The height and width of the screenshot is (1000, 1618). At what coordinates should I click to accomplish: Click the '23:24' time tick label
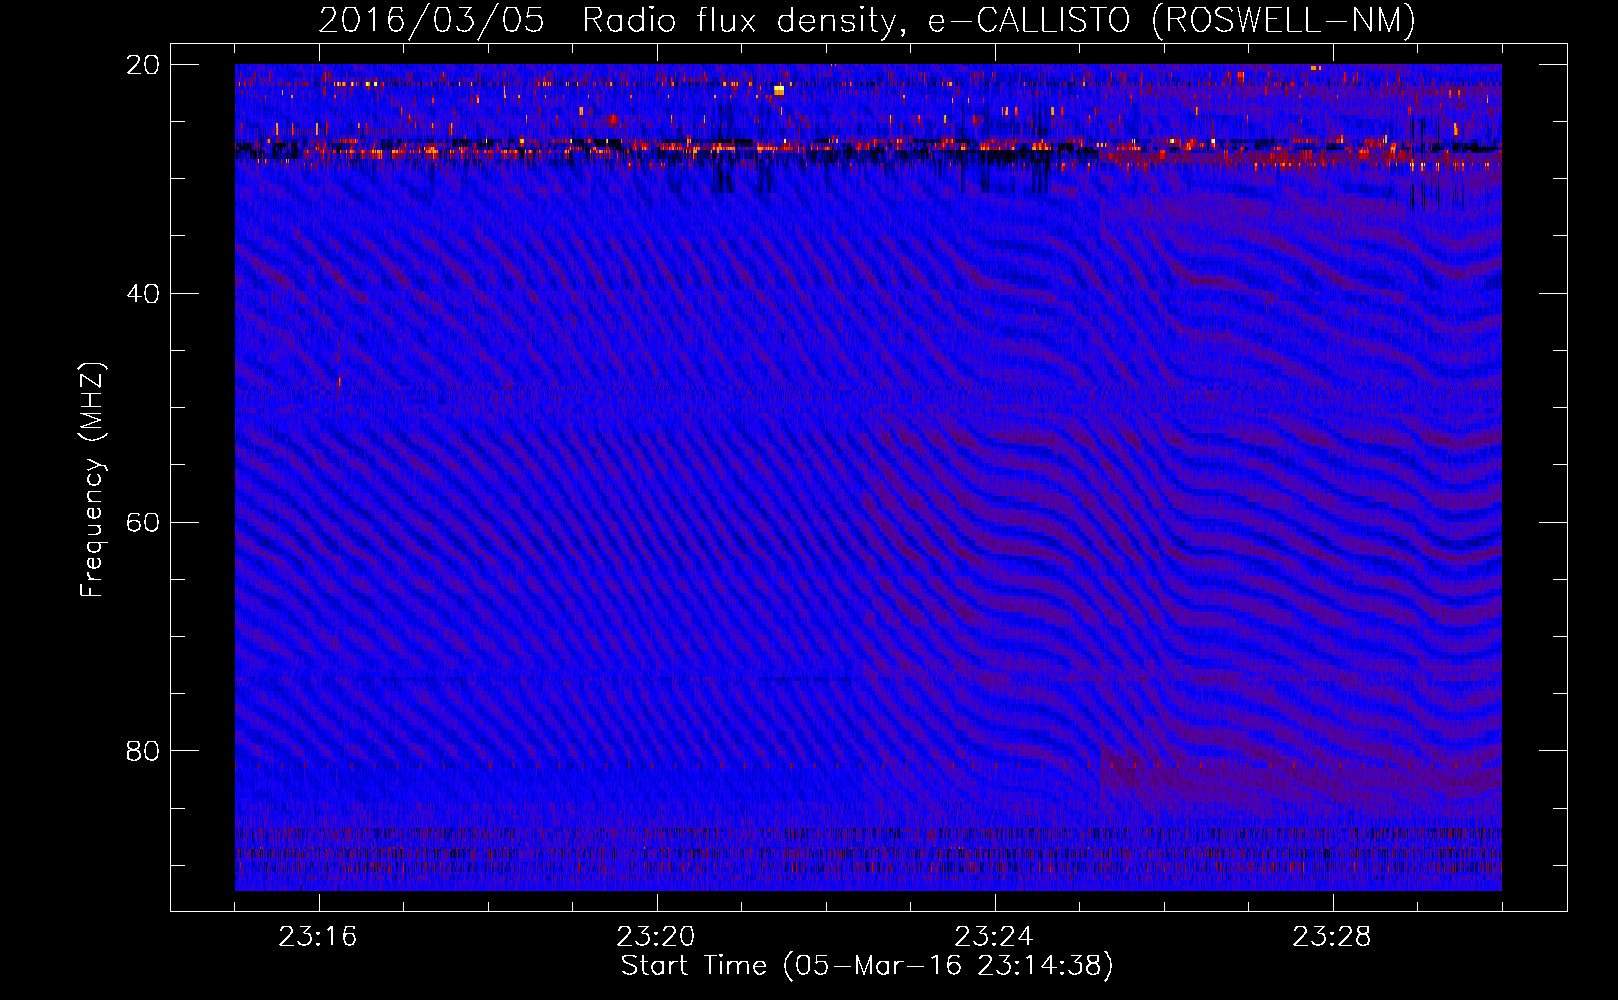[994, 937]
